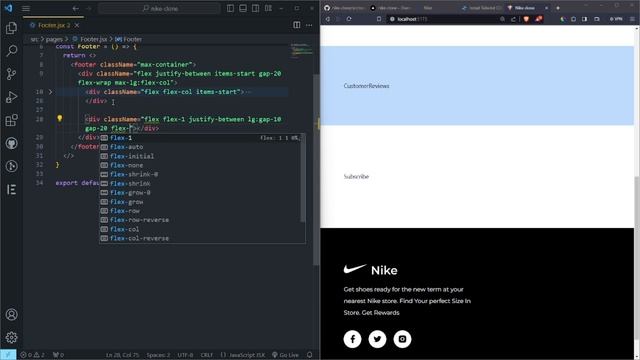
Task: Toggle the secondary side bar layout icon
Action: coord(256,8)
